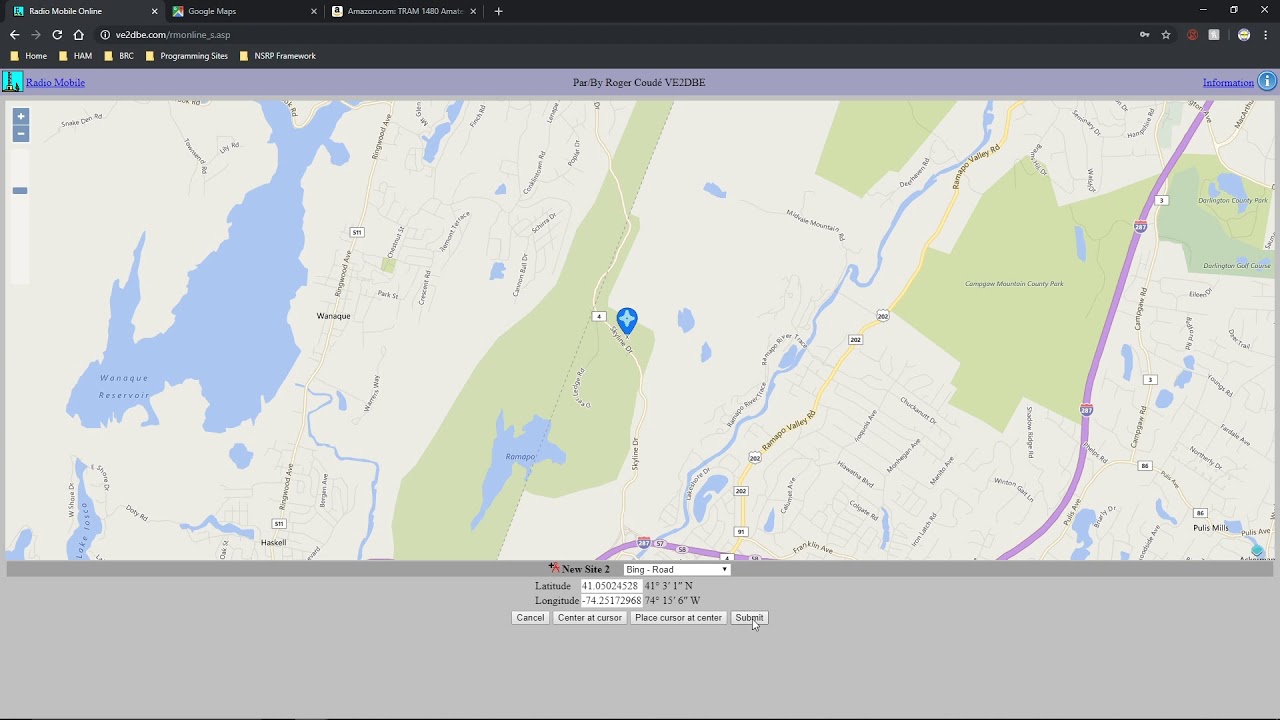Close the Radio Mobile Online tab
Screen dimensions: 1280x720
(154, 11)
